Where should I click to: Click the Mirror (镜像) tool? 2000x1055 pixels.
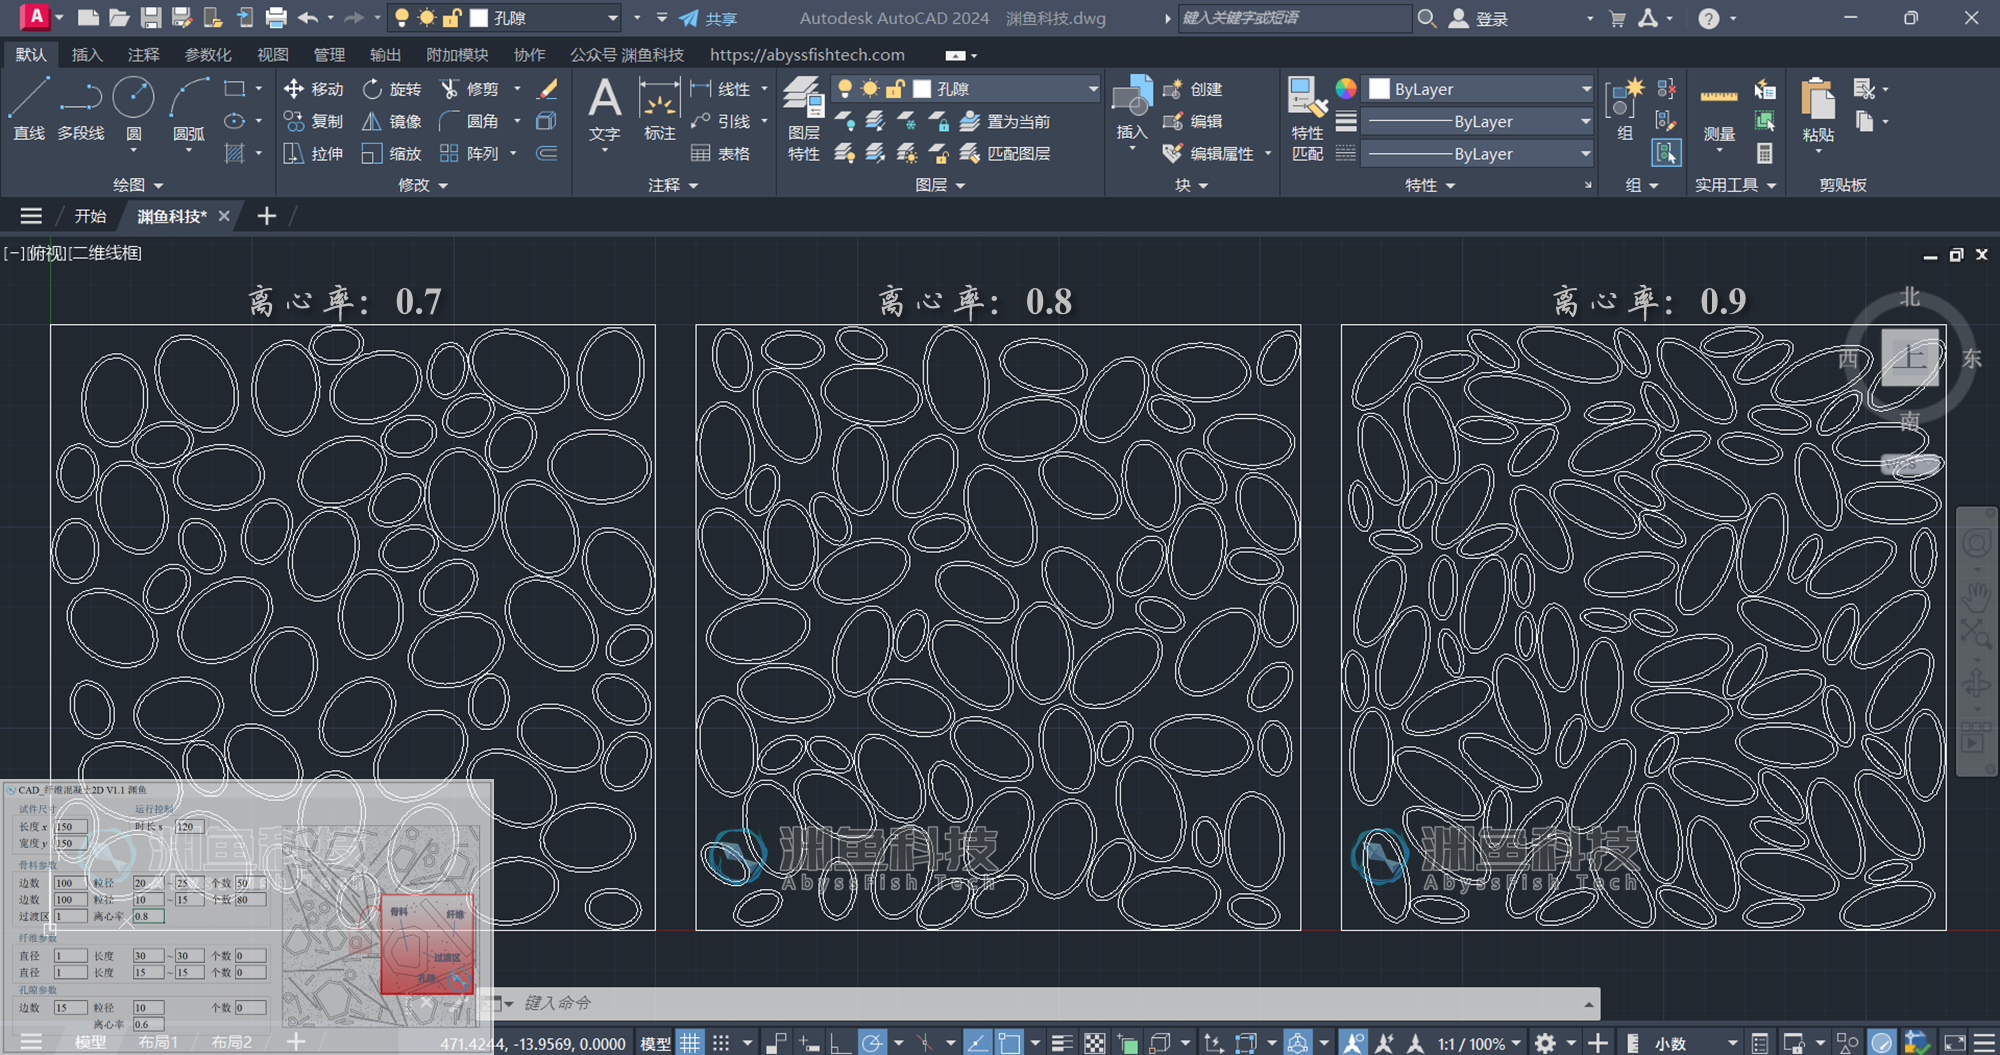pyautogui.click(x=392, y=121)
